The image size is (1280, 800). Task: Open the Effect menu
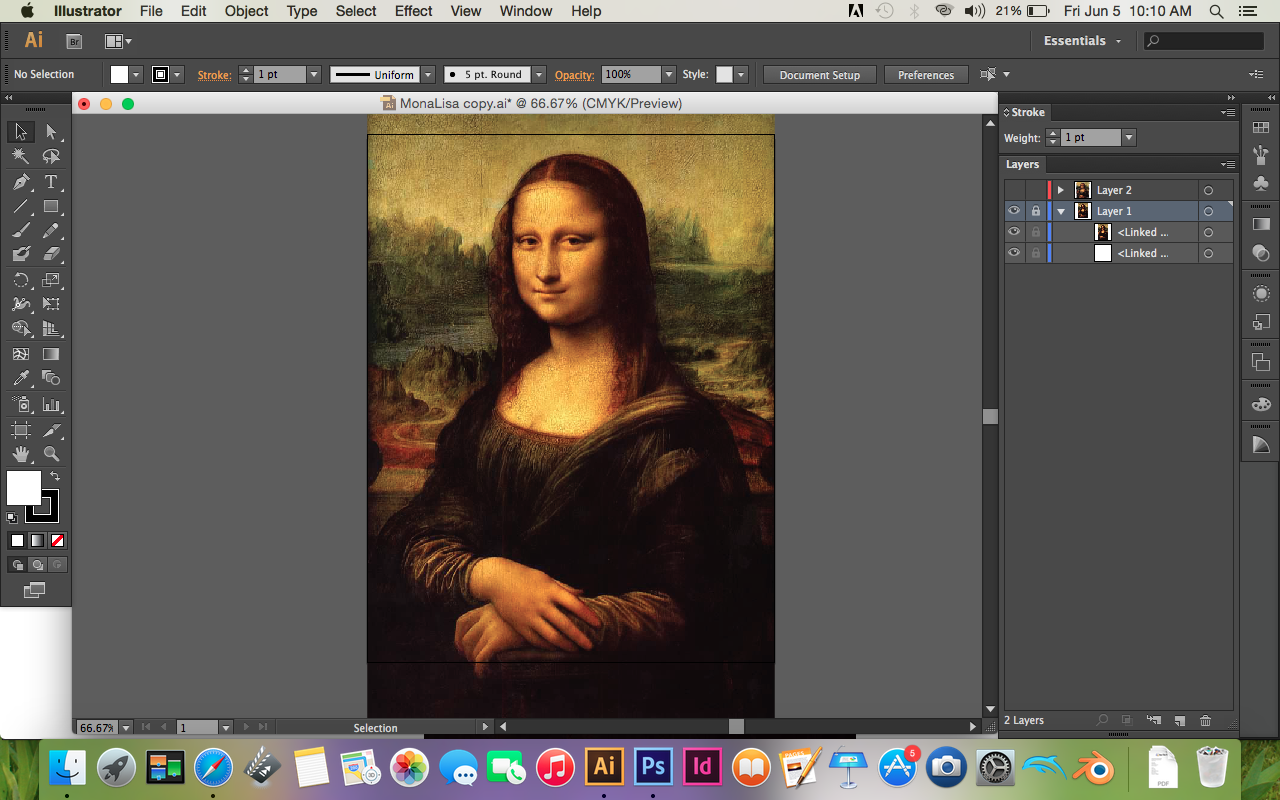tap(413, 11)
